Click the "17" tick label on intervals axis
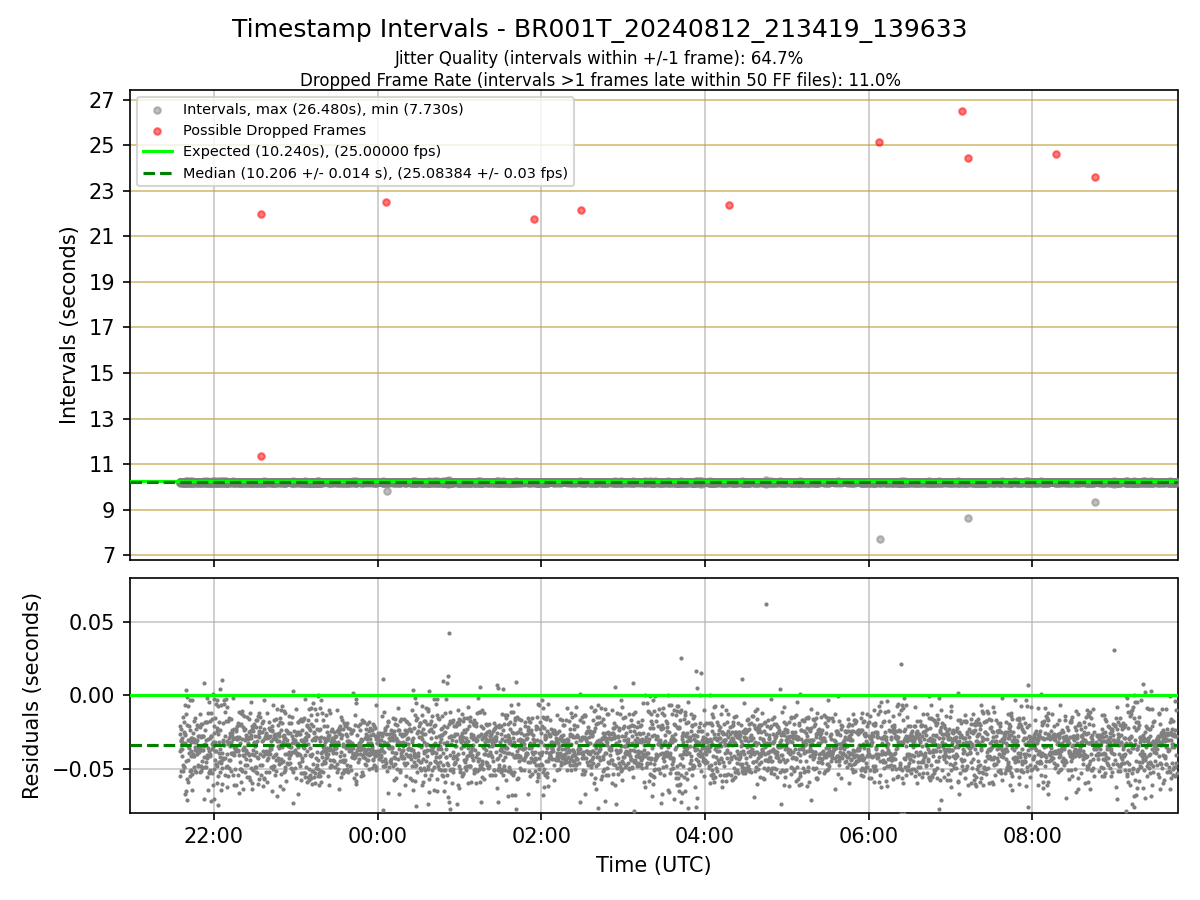The height and width of the screenshot is (900, 1200). coord(102,328)
